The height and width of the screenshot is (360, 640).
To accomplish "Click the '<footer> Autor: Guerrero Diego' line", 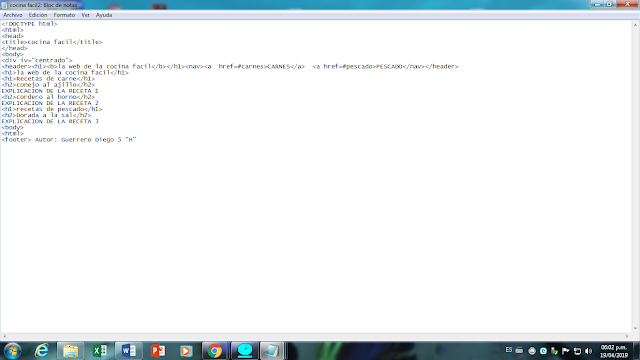I will click(69, 140).
